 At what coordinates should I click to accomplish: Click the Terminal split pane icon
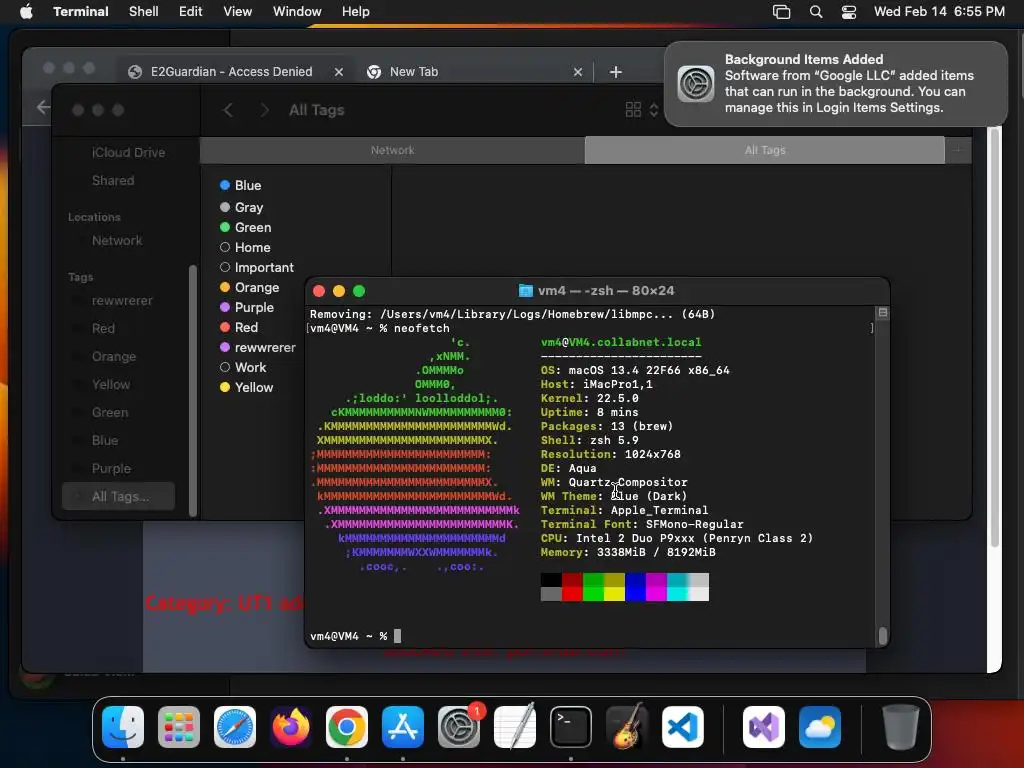(883, 313)
